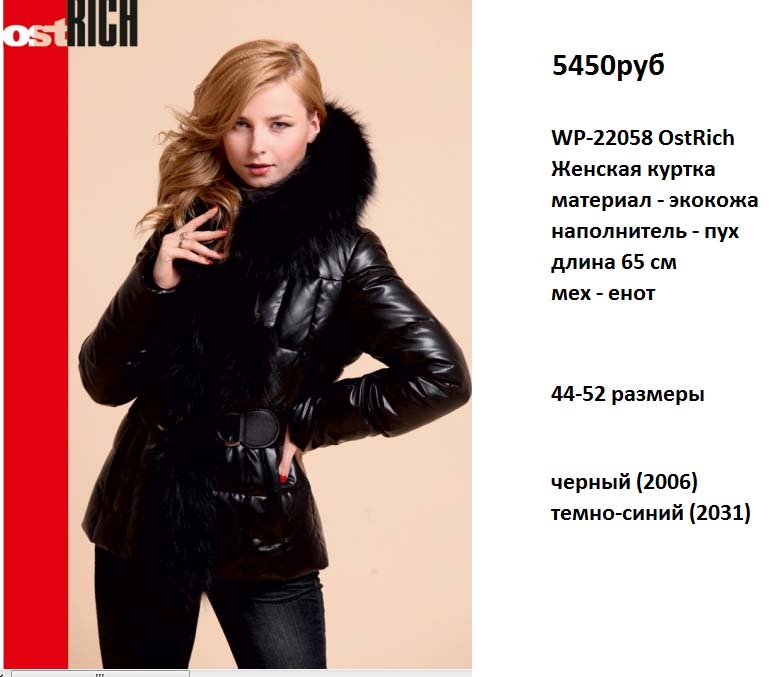The height and width of the screenshot is (677, 769).
Task: Click the round belt buckle on jacket
Action: (250, 428)
